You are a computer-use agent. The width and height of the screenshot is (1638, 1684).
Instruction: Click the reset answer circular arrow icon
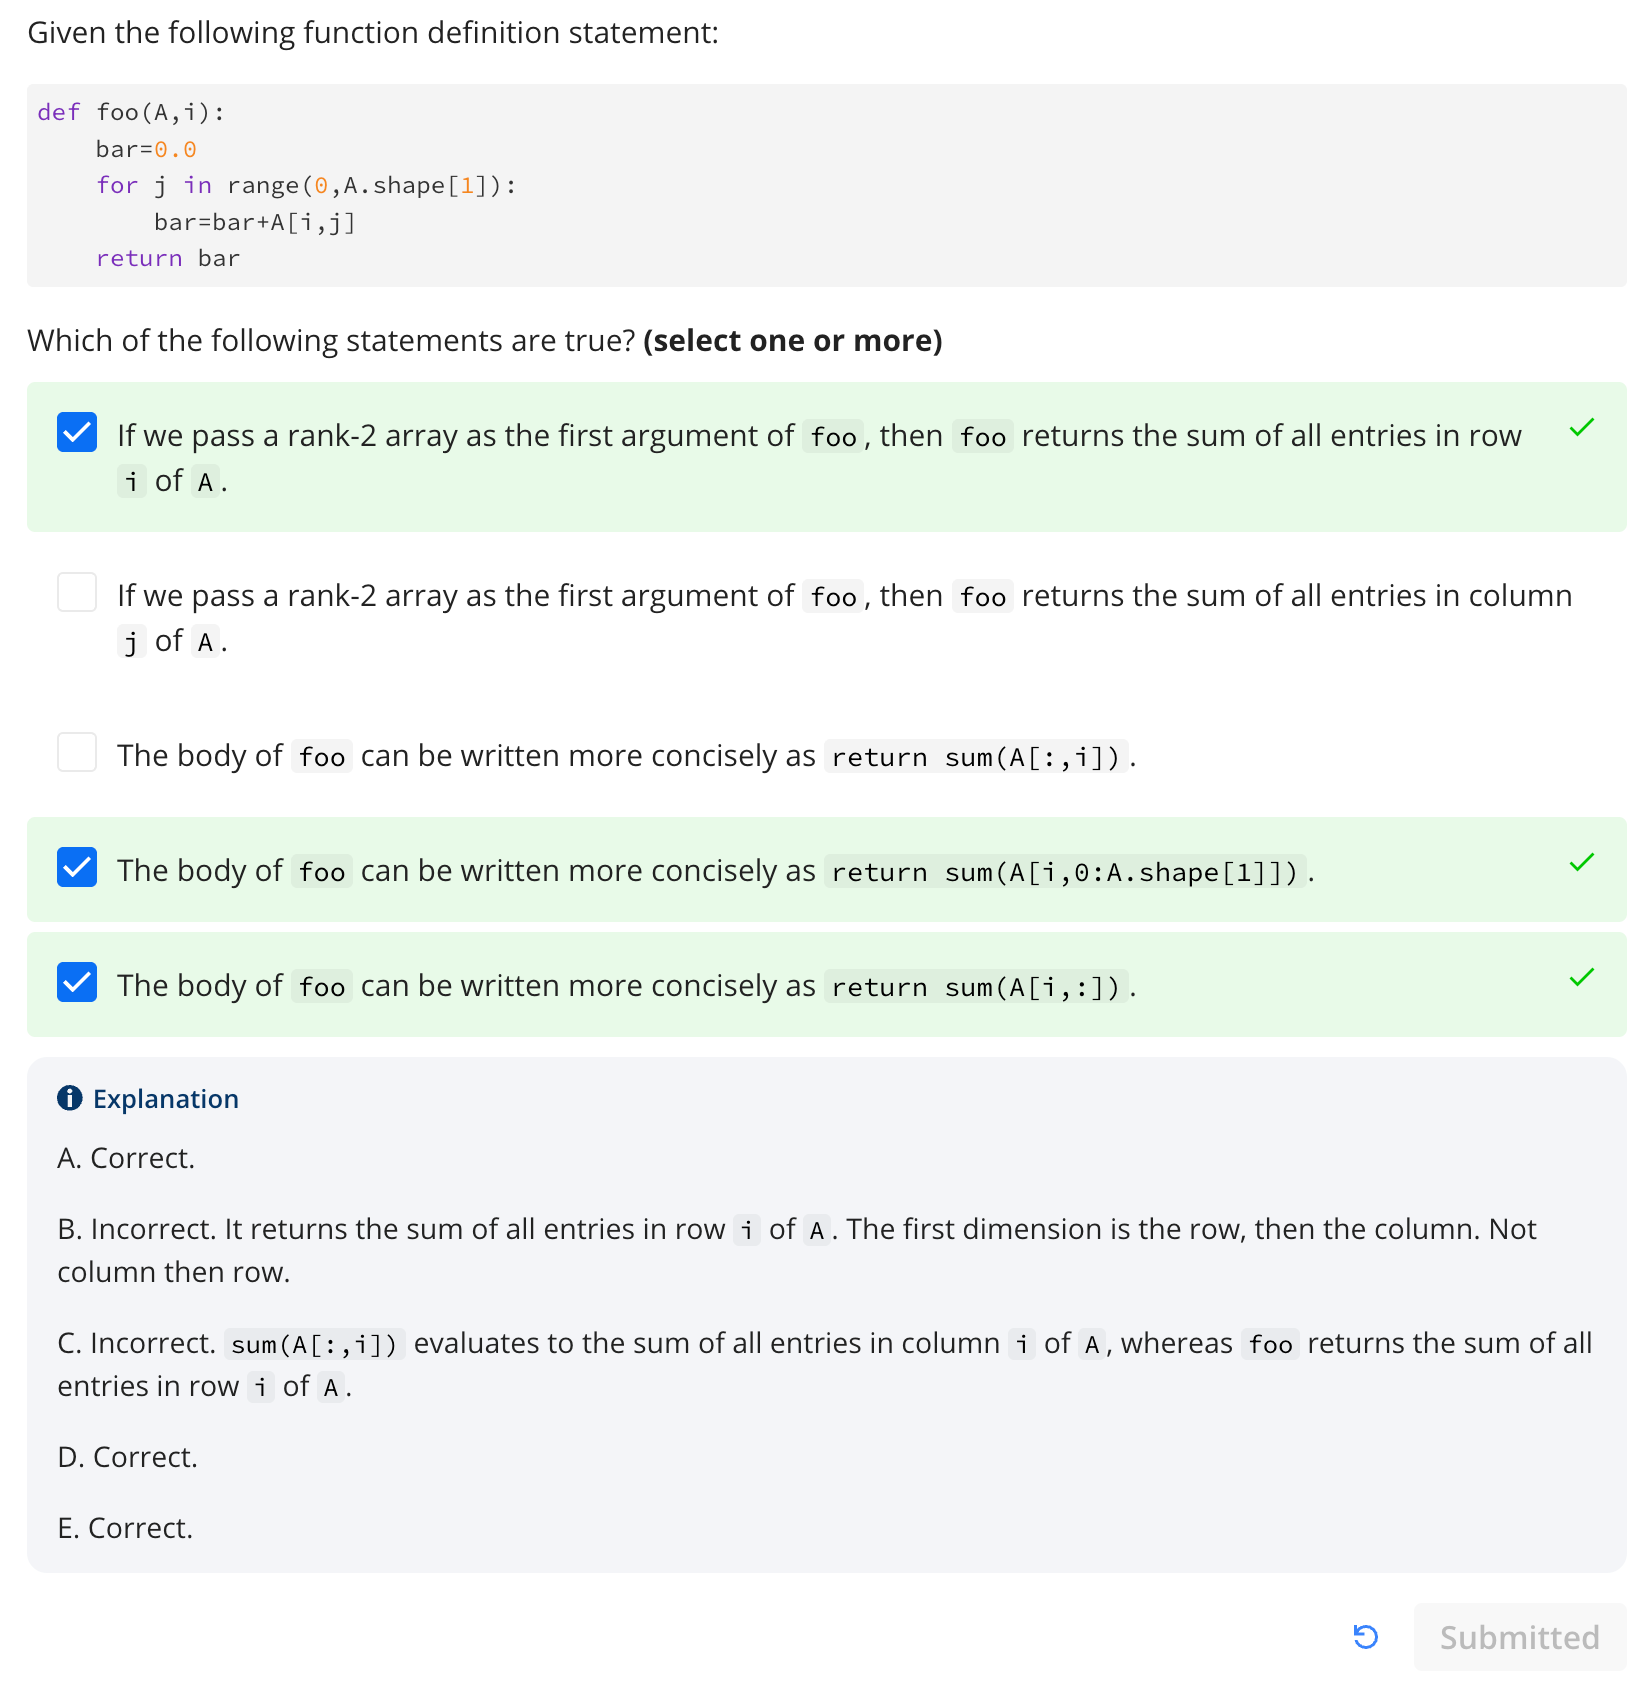[x=1365, y=1637]
